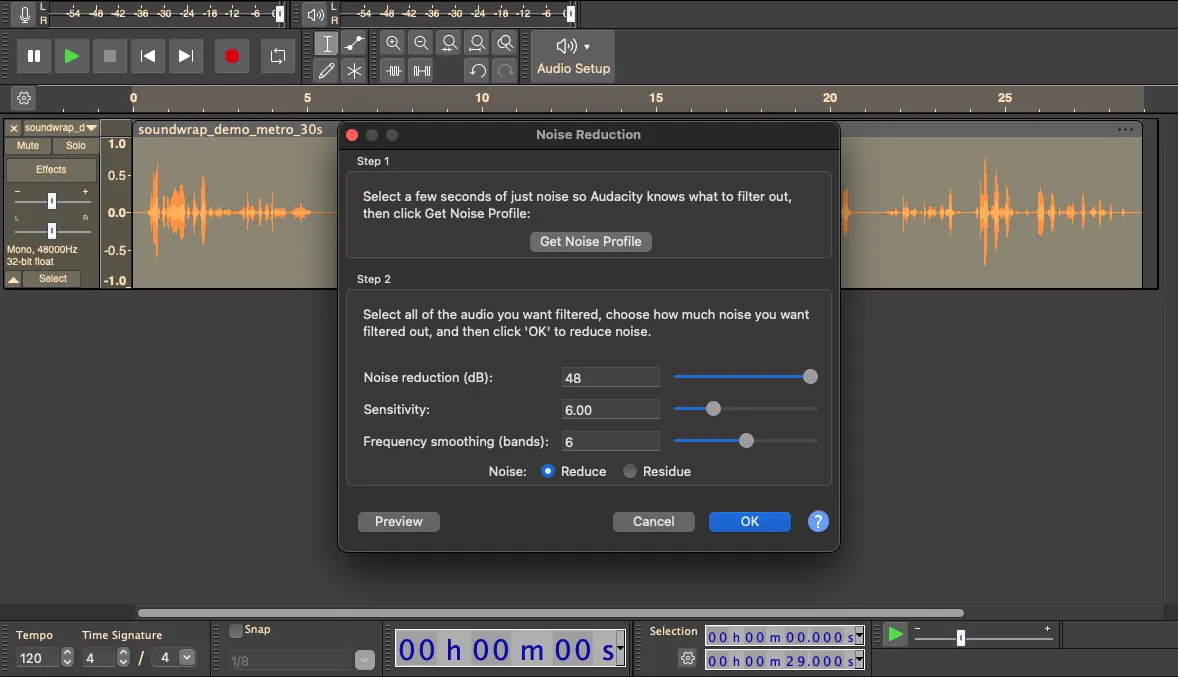1178x677 pixels.
Task: Silence audio selection icon
Action: [421, 71]
